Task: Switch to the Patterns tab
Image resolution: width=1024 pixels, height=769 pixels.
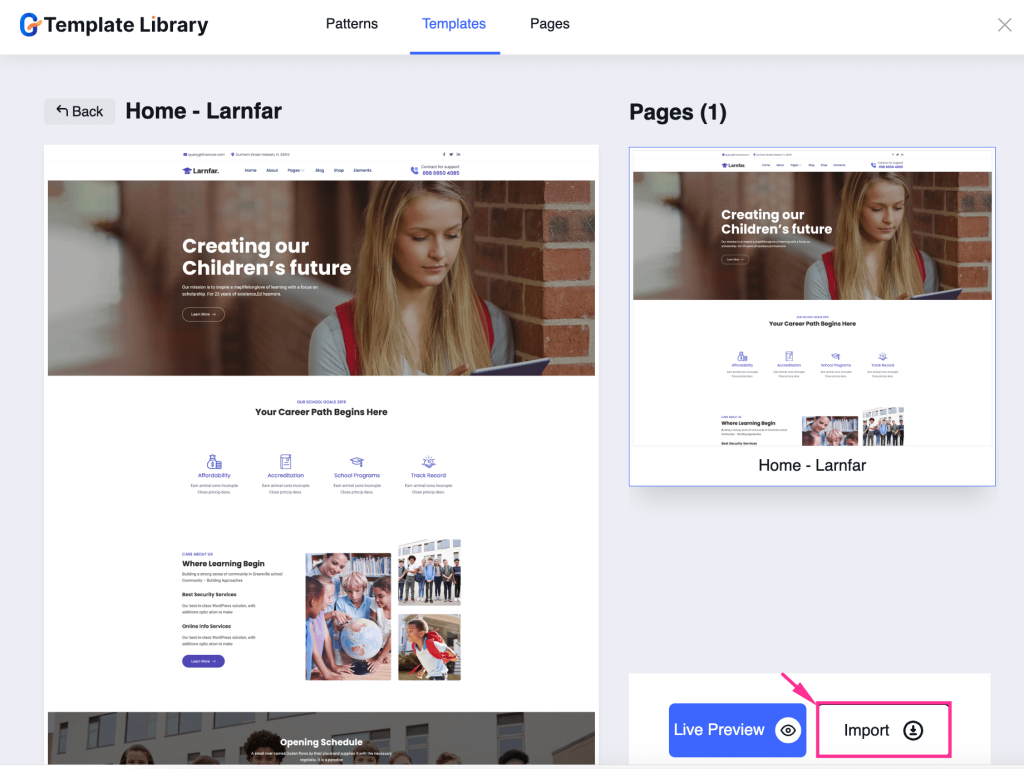Action: click(x=351, y=24)
